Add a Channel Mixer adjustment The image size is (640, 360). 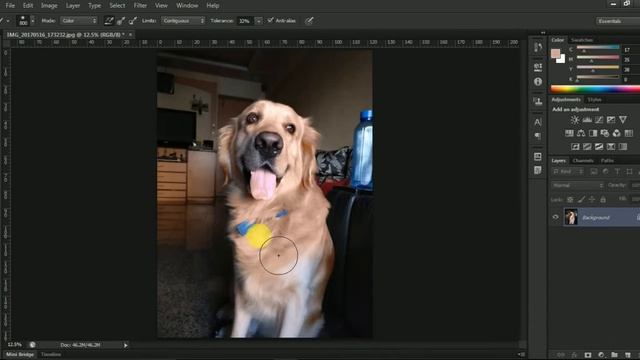click(617, 133)
